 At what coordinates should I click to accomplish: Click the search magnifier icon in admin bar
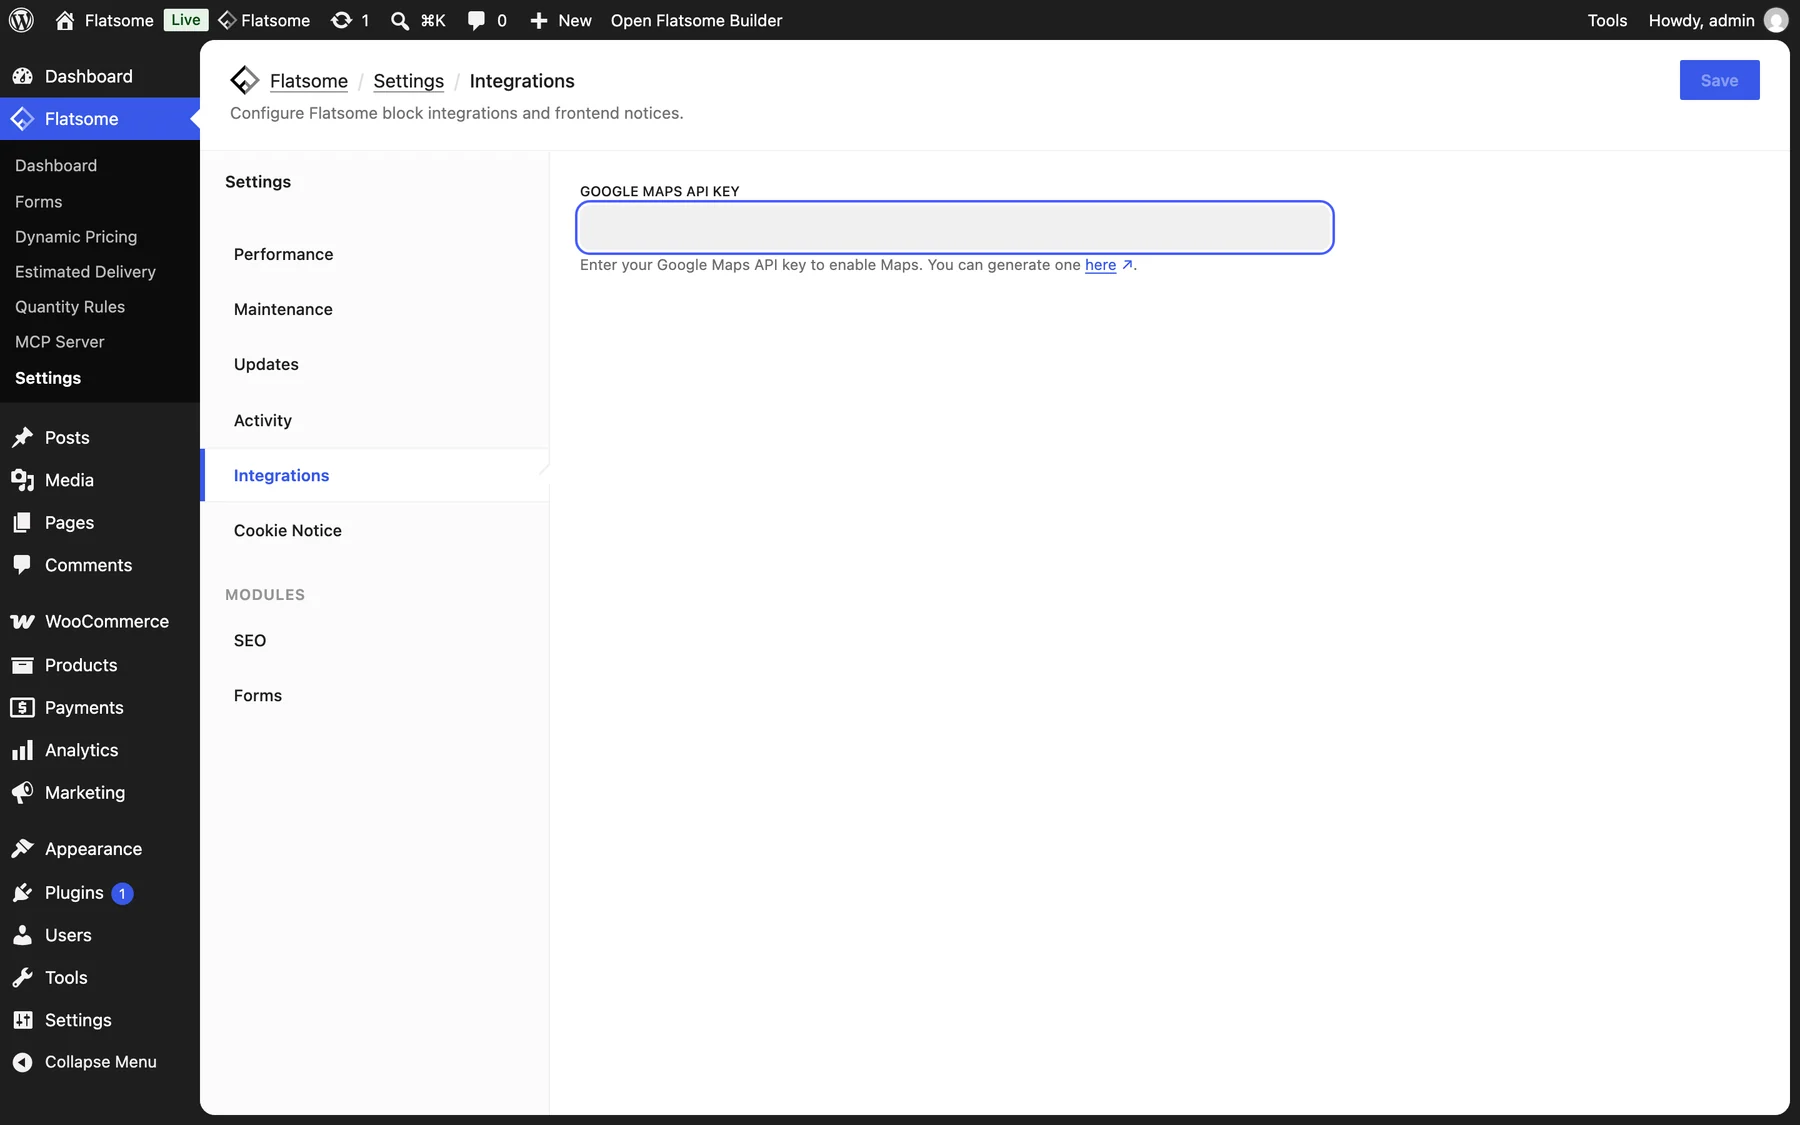400,20
